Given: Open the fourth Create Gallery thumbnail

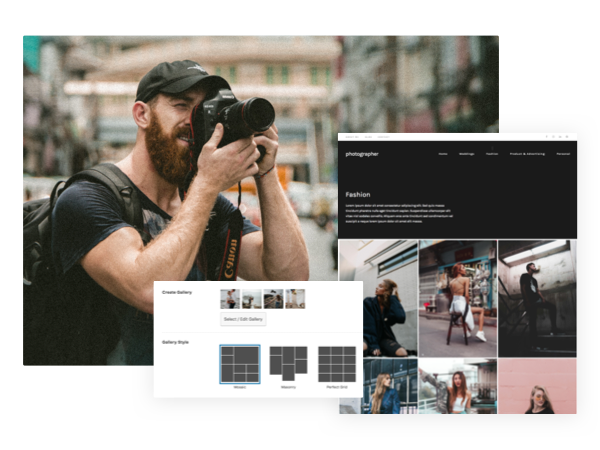Looking at the screenshot, I should (295, 298).
